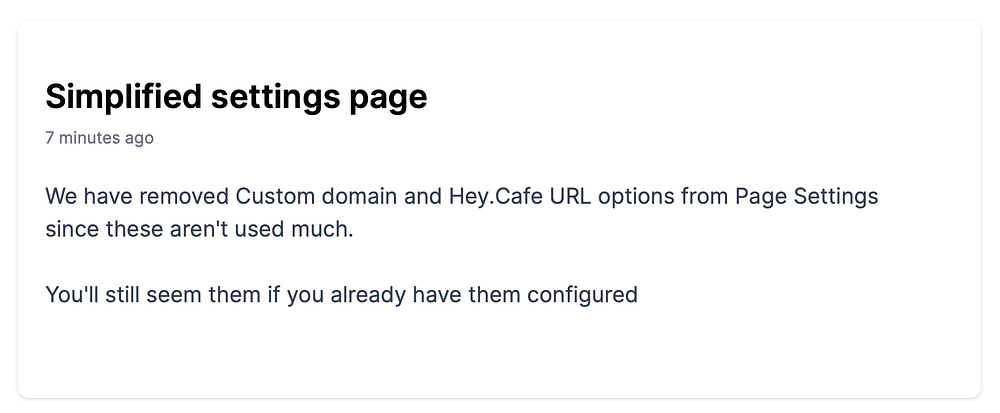
Task: Click the You'll still seem them sentence
Action: point(341,295)
